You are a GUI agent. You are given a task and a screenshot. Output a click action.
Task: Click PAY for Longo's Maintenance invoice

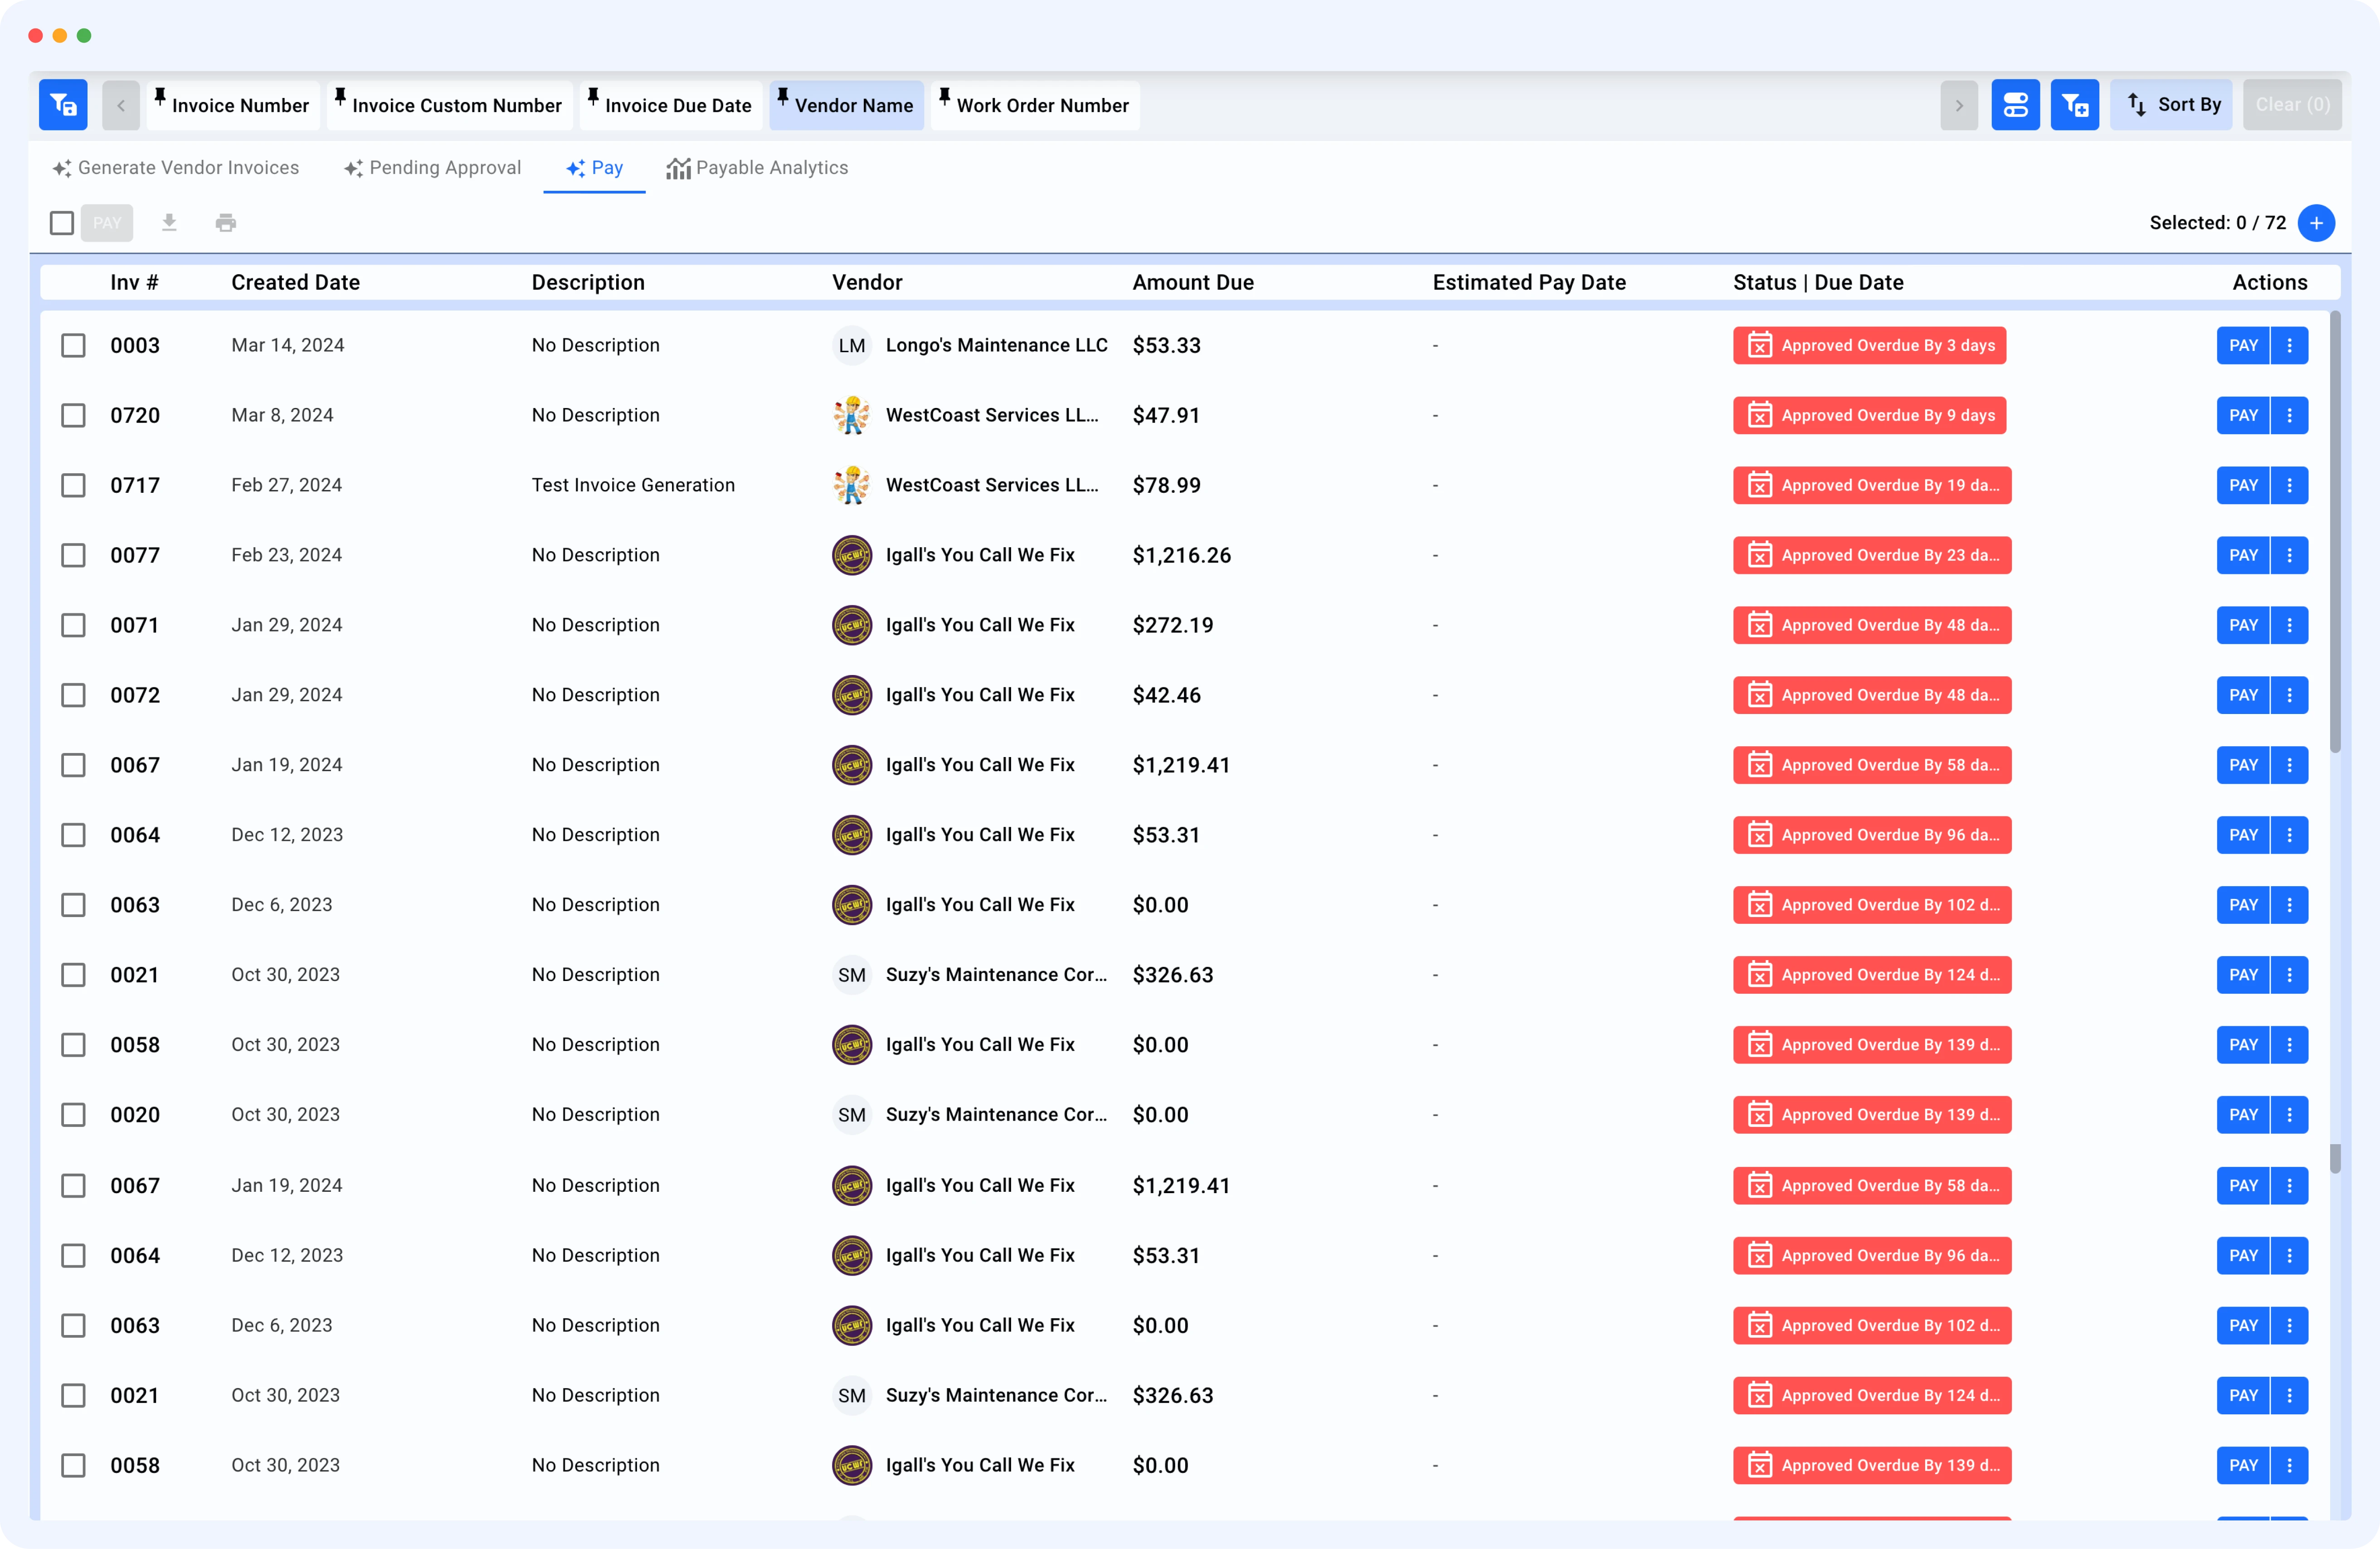point(2243,345)
